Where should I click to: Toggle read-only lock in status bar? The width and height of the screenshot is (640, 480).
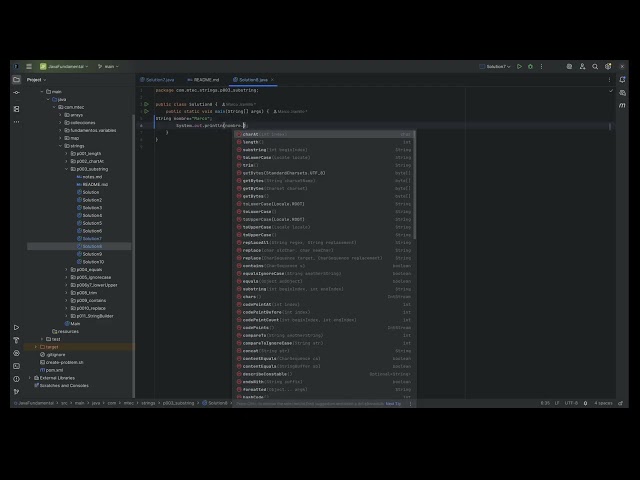pos(620,403)
